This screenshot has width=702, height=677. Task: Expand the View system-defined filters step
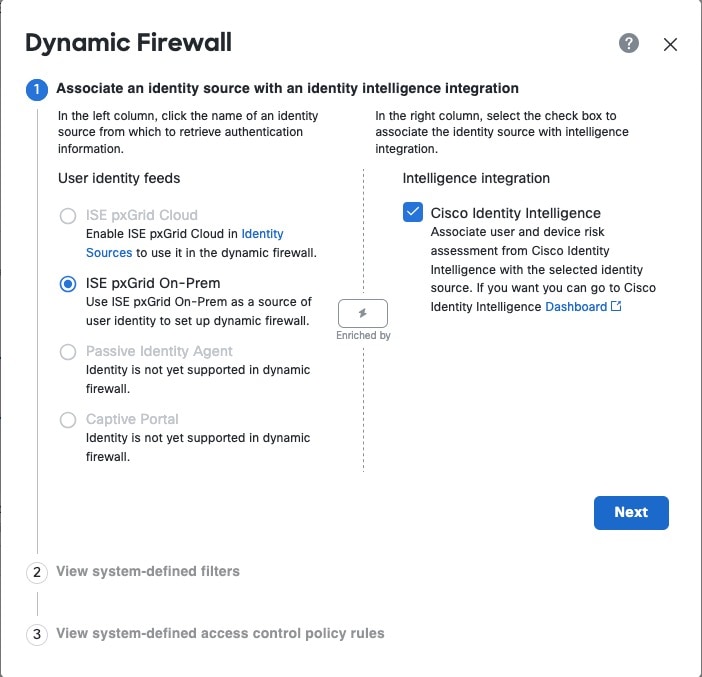click(148, 572)
